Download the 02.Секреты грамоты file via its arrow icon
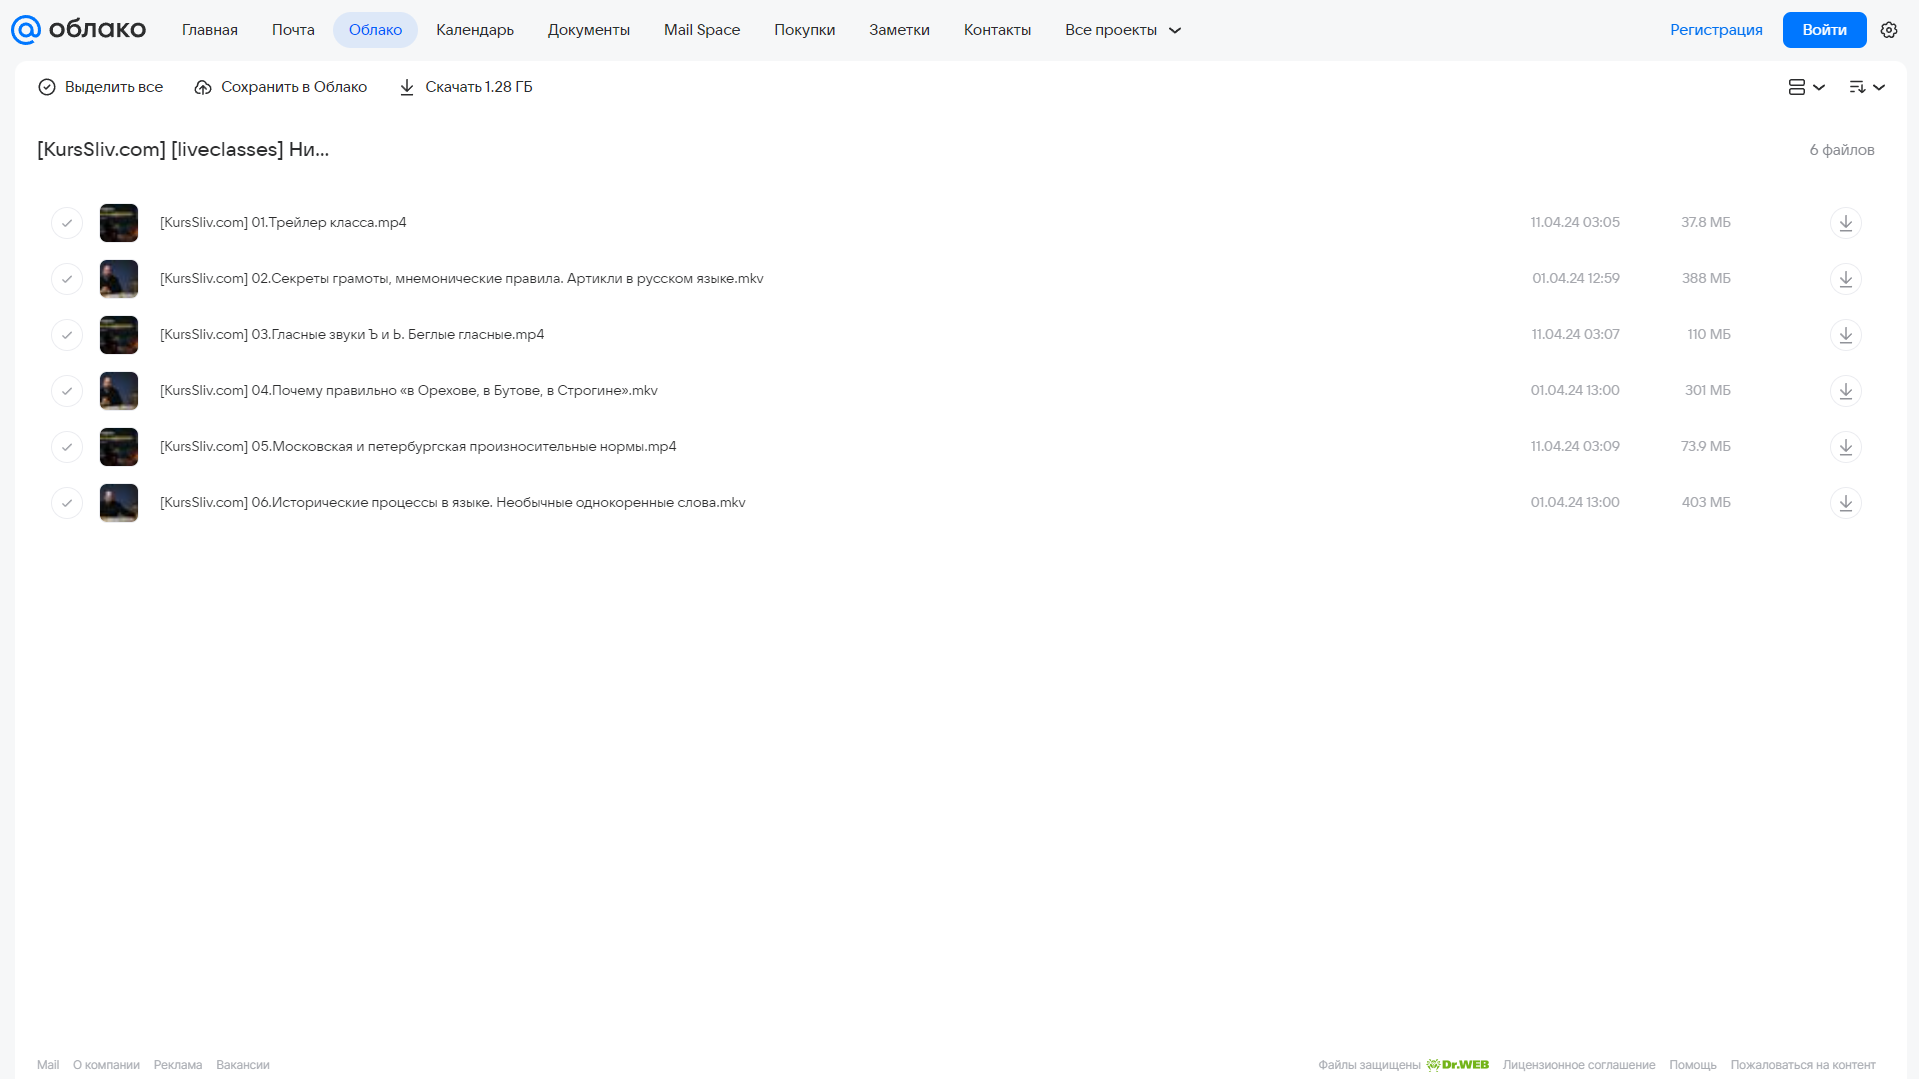Viewport: 1919px width, 1079px height. [x=1845, y=279]
